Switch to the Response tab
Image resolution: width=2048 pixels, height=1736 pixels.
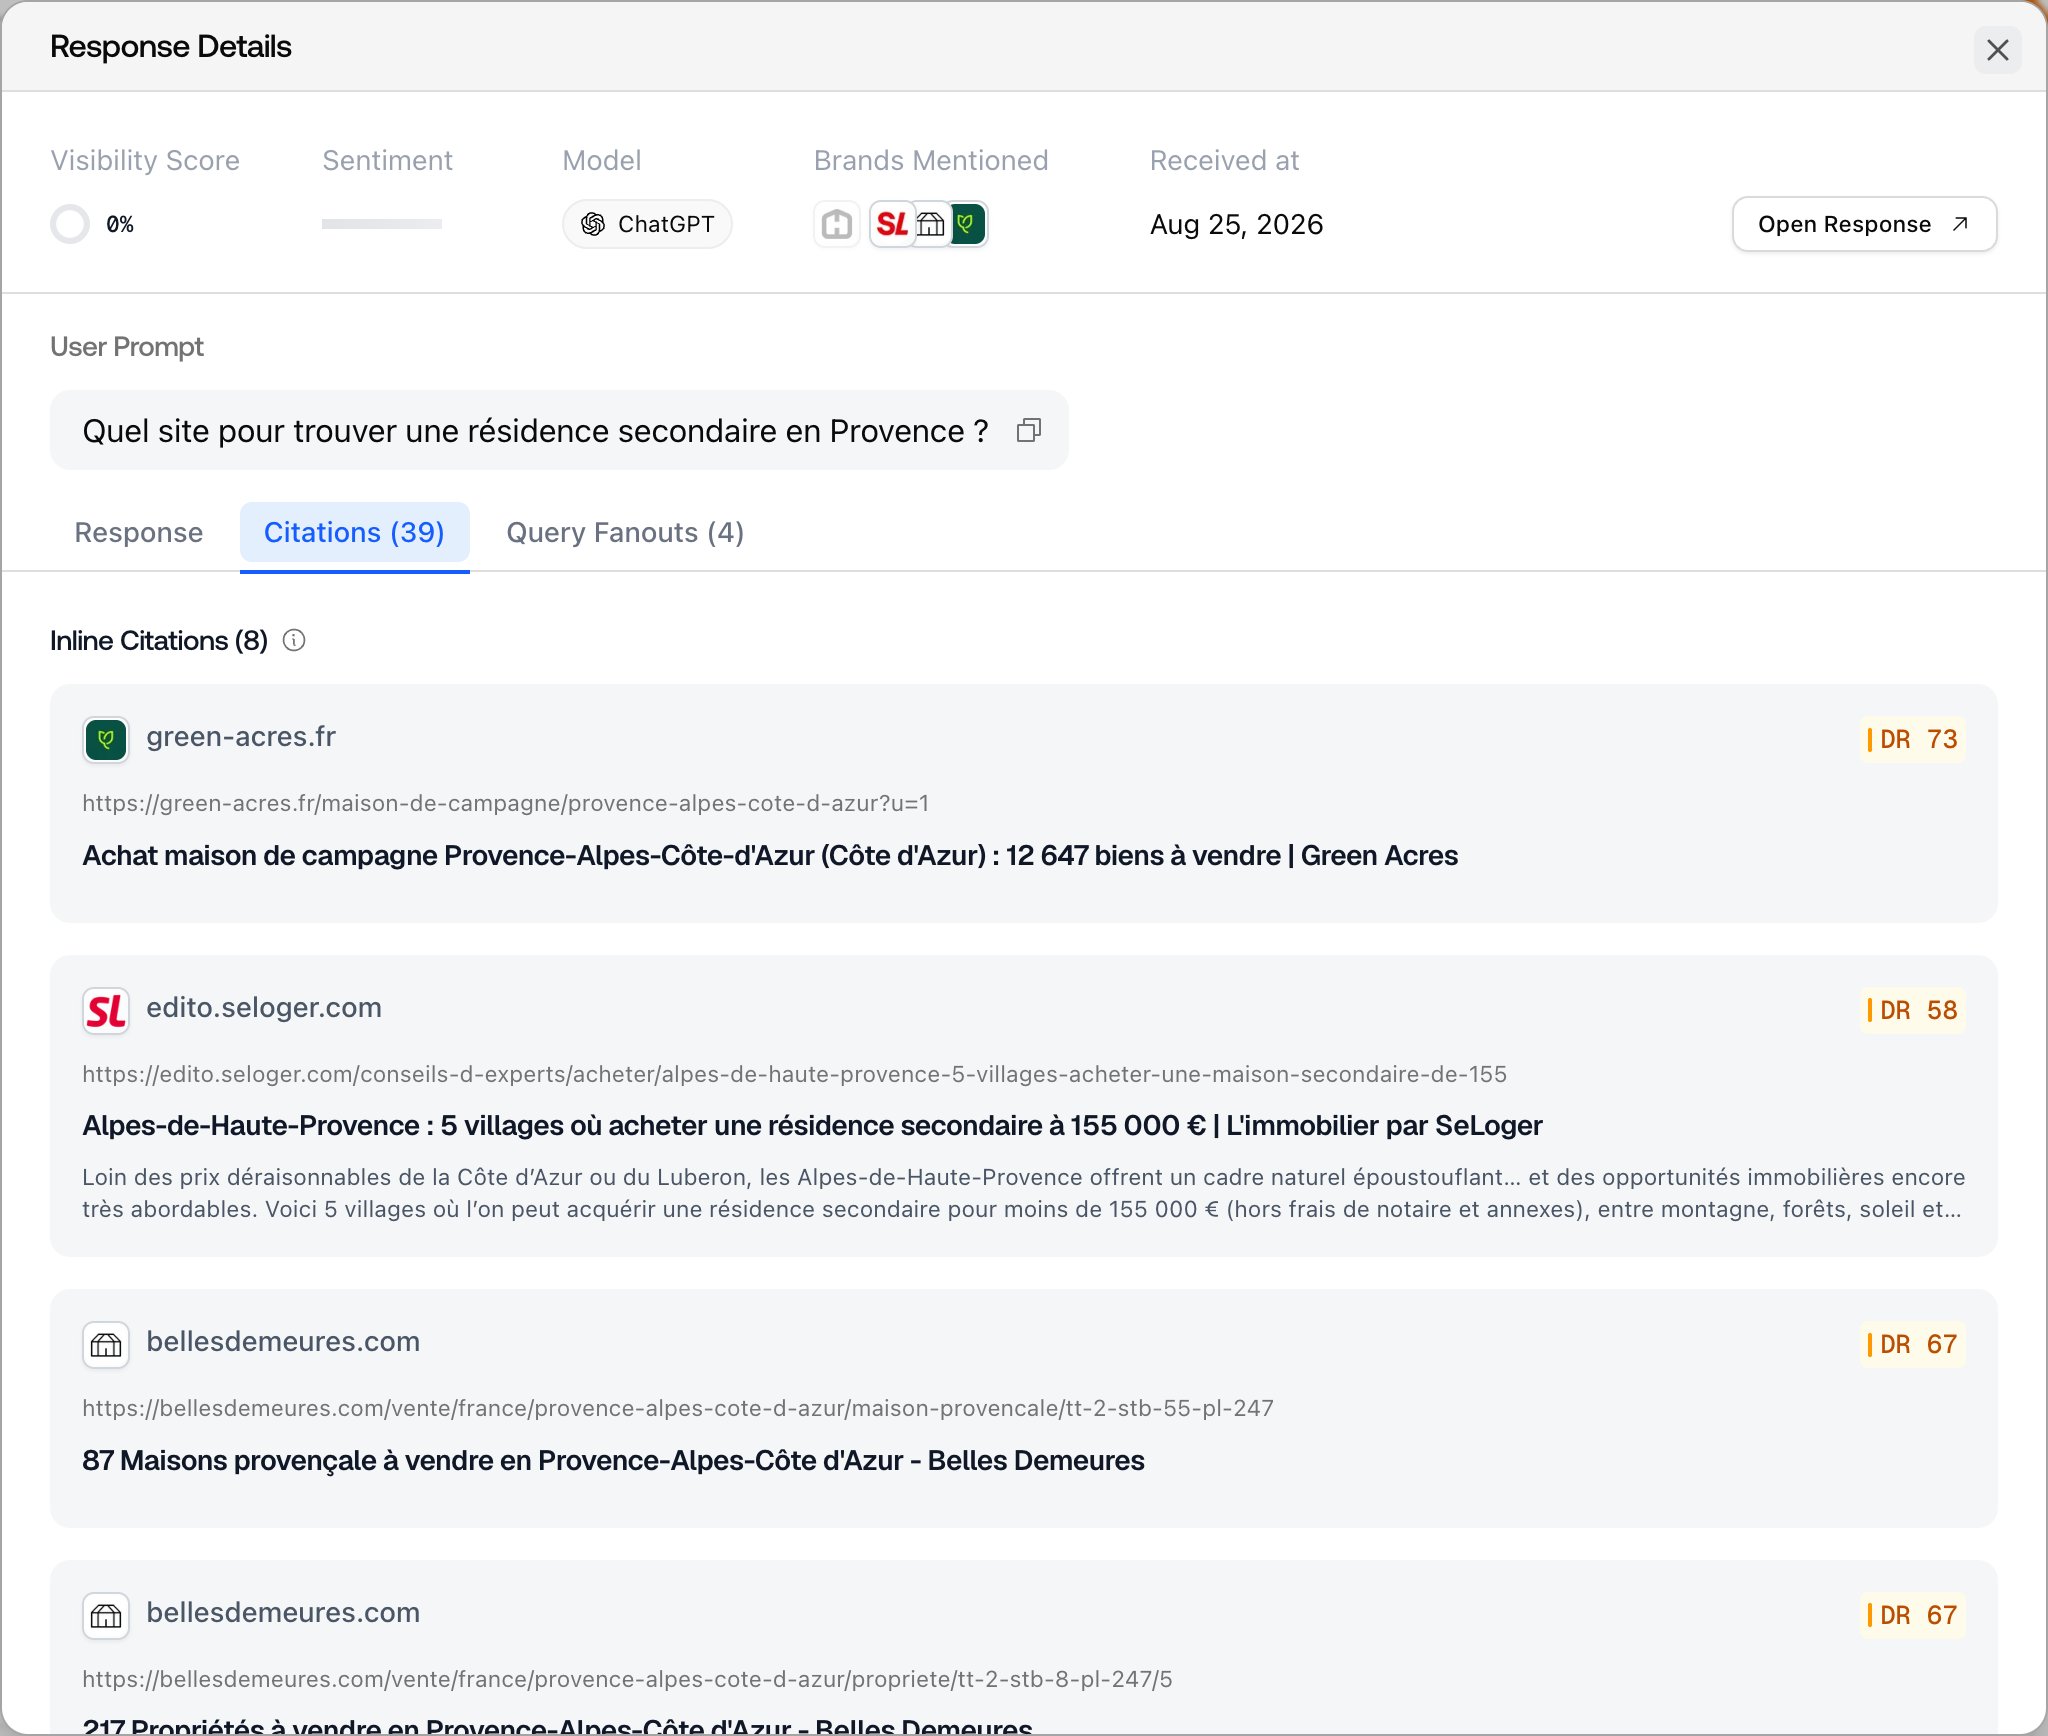139,532
